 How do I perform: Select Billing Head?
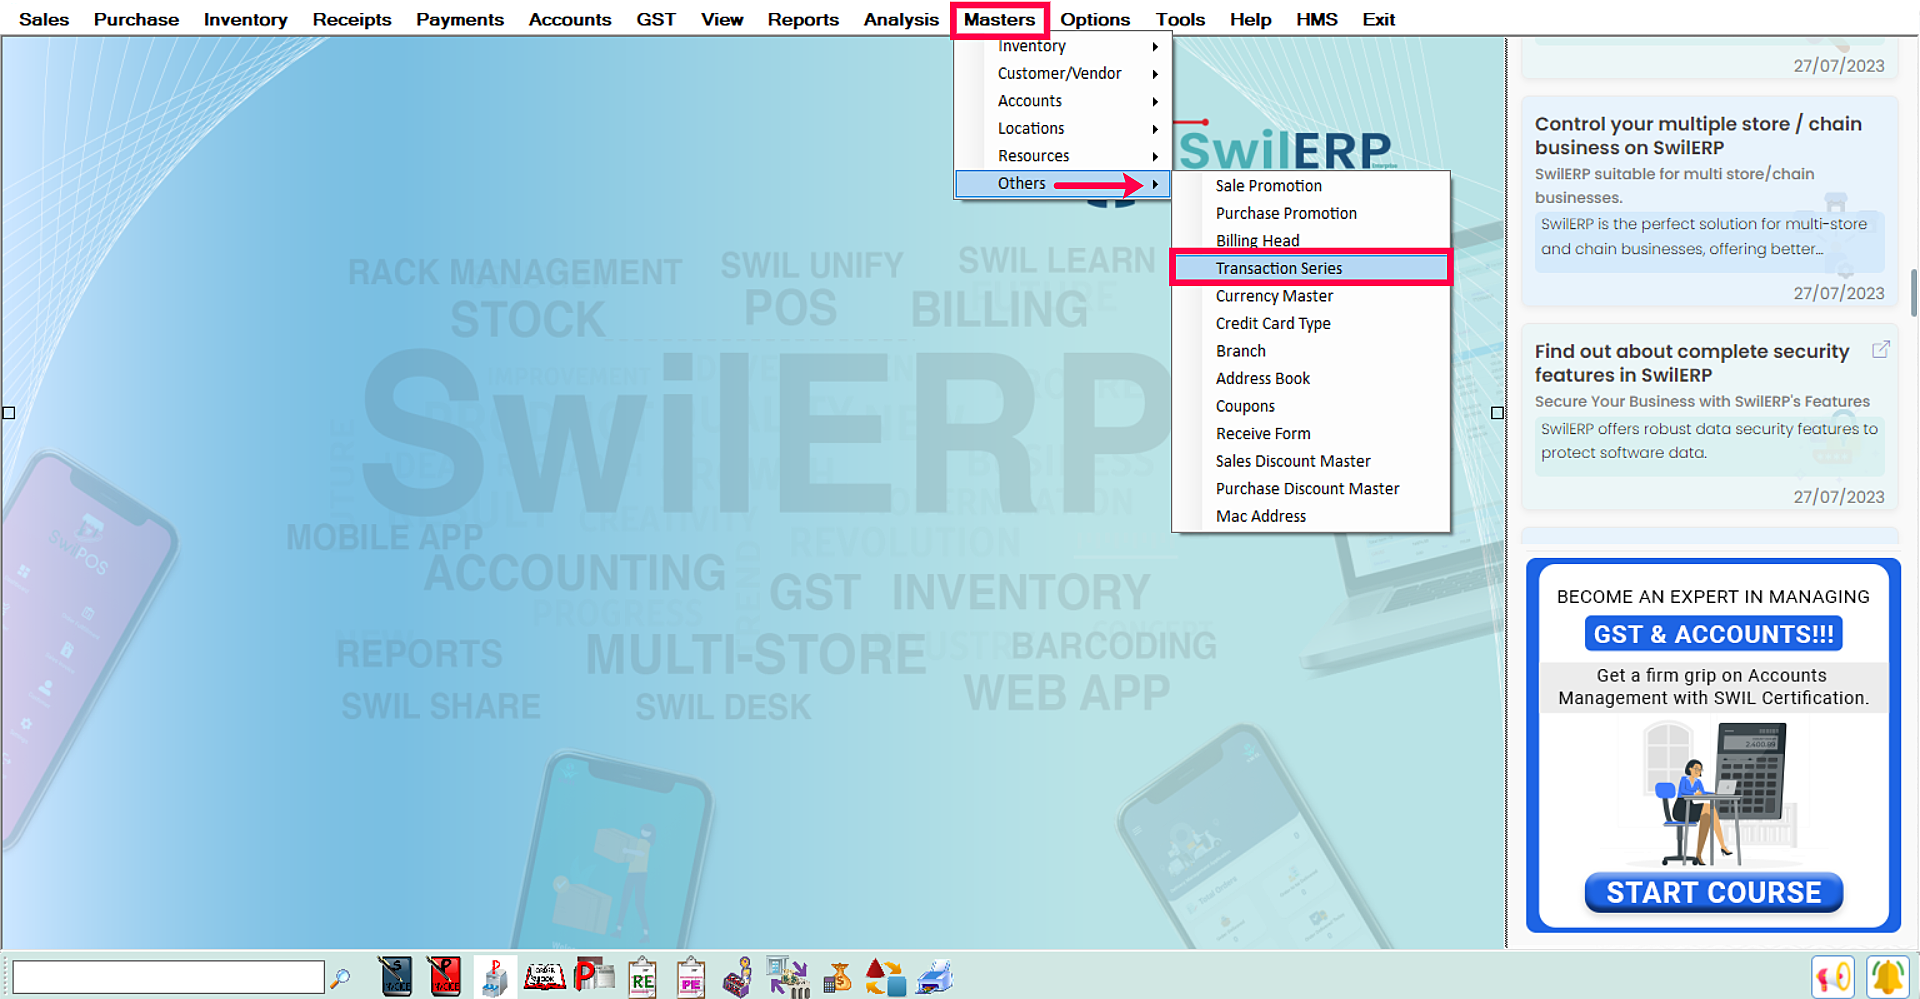(1311, 240)
